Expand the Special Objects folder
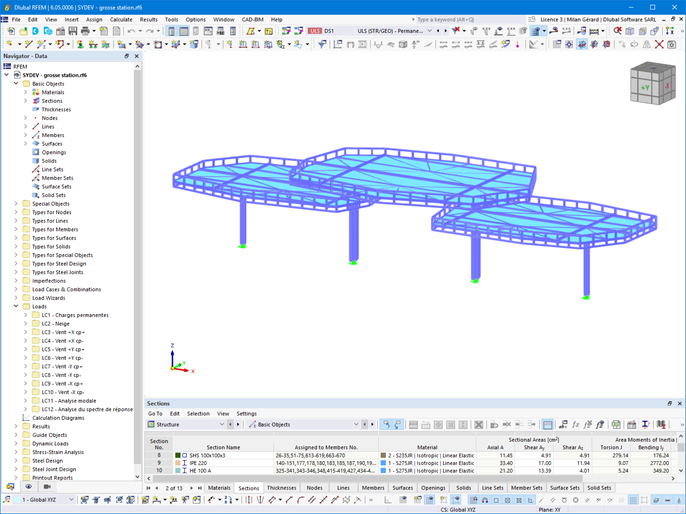This screenshot has height=514, width=686. [x=16, y=203]
